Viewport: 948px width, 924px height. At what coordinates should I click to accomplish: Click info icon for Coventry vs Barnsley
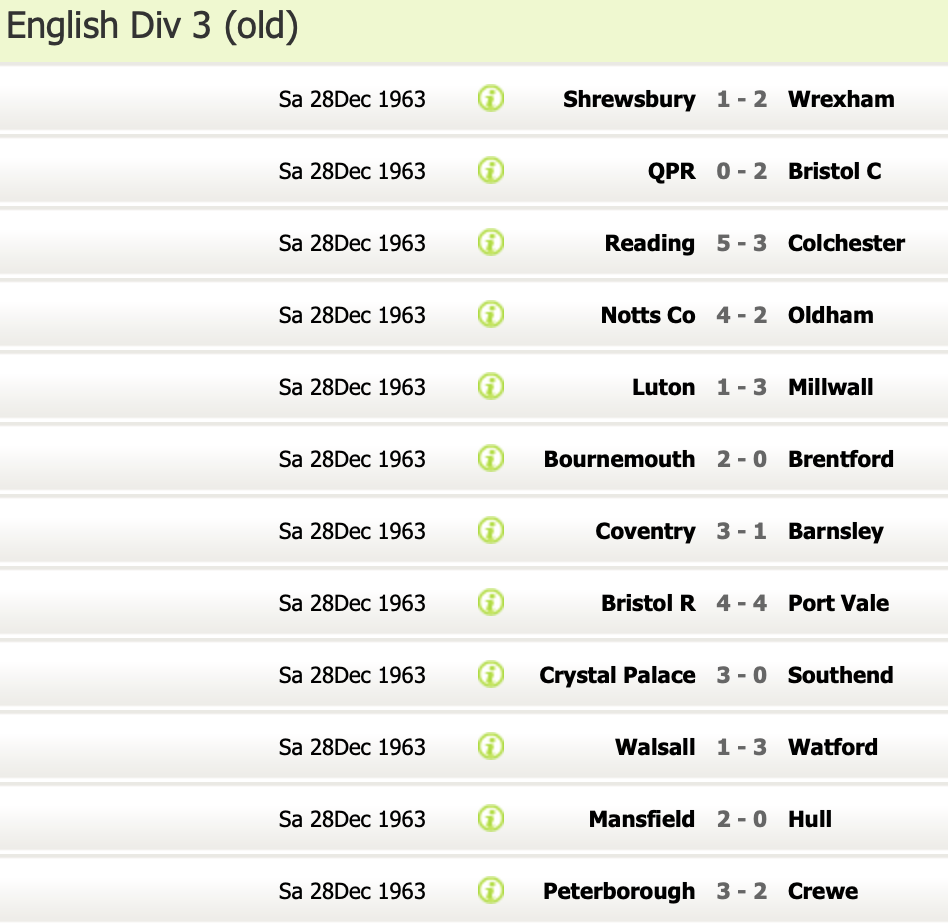click(490, 531)
